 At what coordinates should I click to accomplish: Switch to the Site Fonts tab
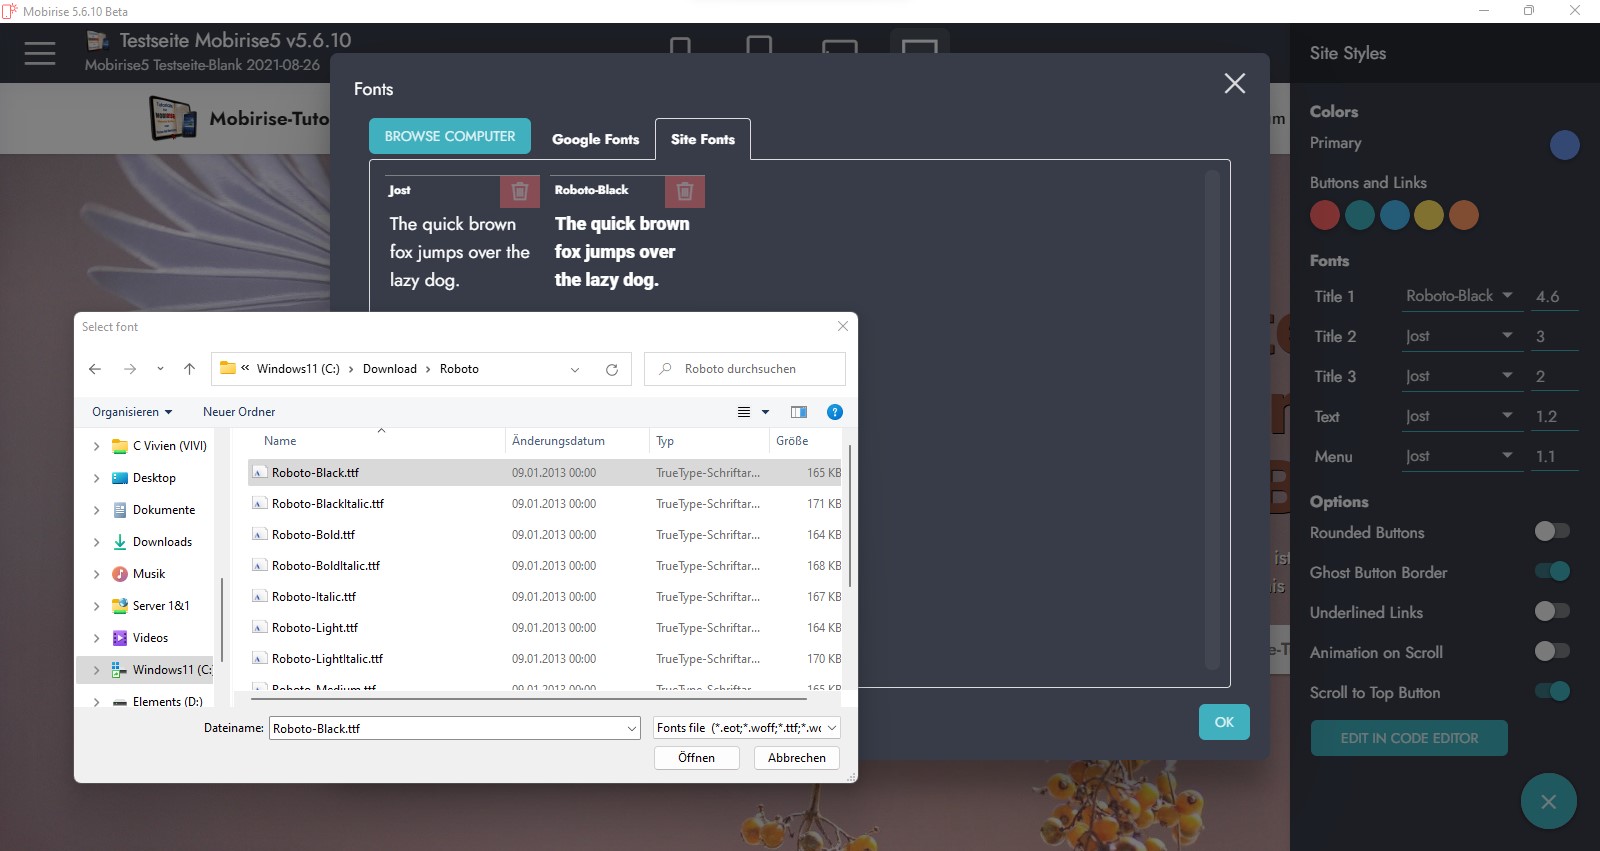point(703,139)
